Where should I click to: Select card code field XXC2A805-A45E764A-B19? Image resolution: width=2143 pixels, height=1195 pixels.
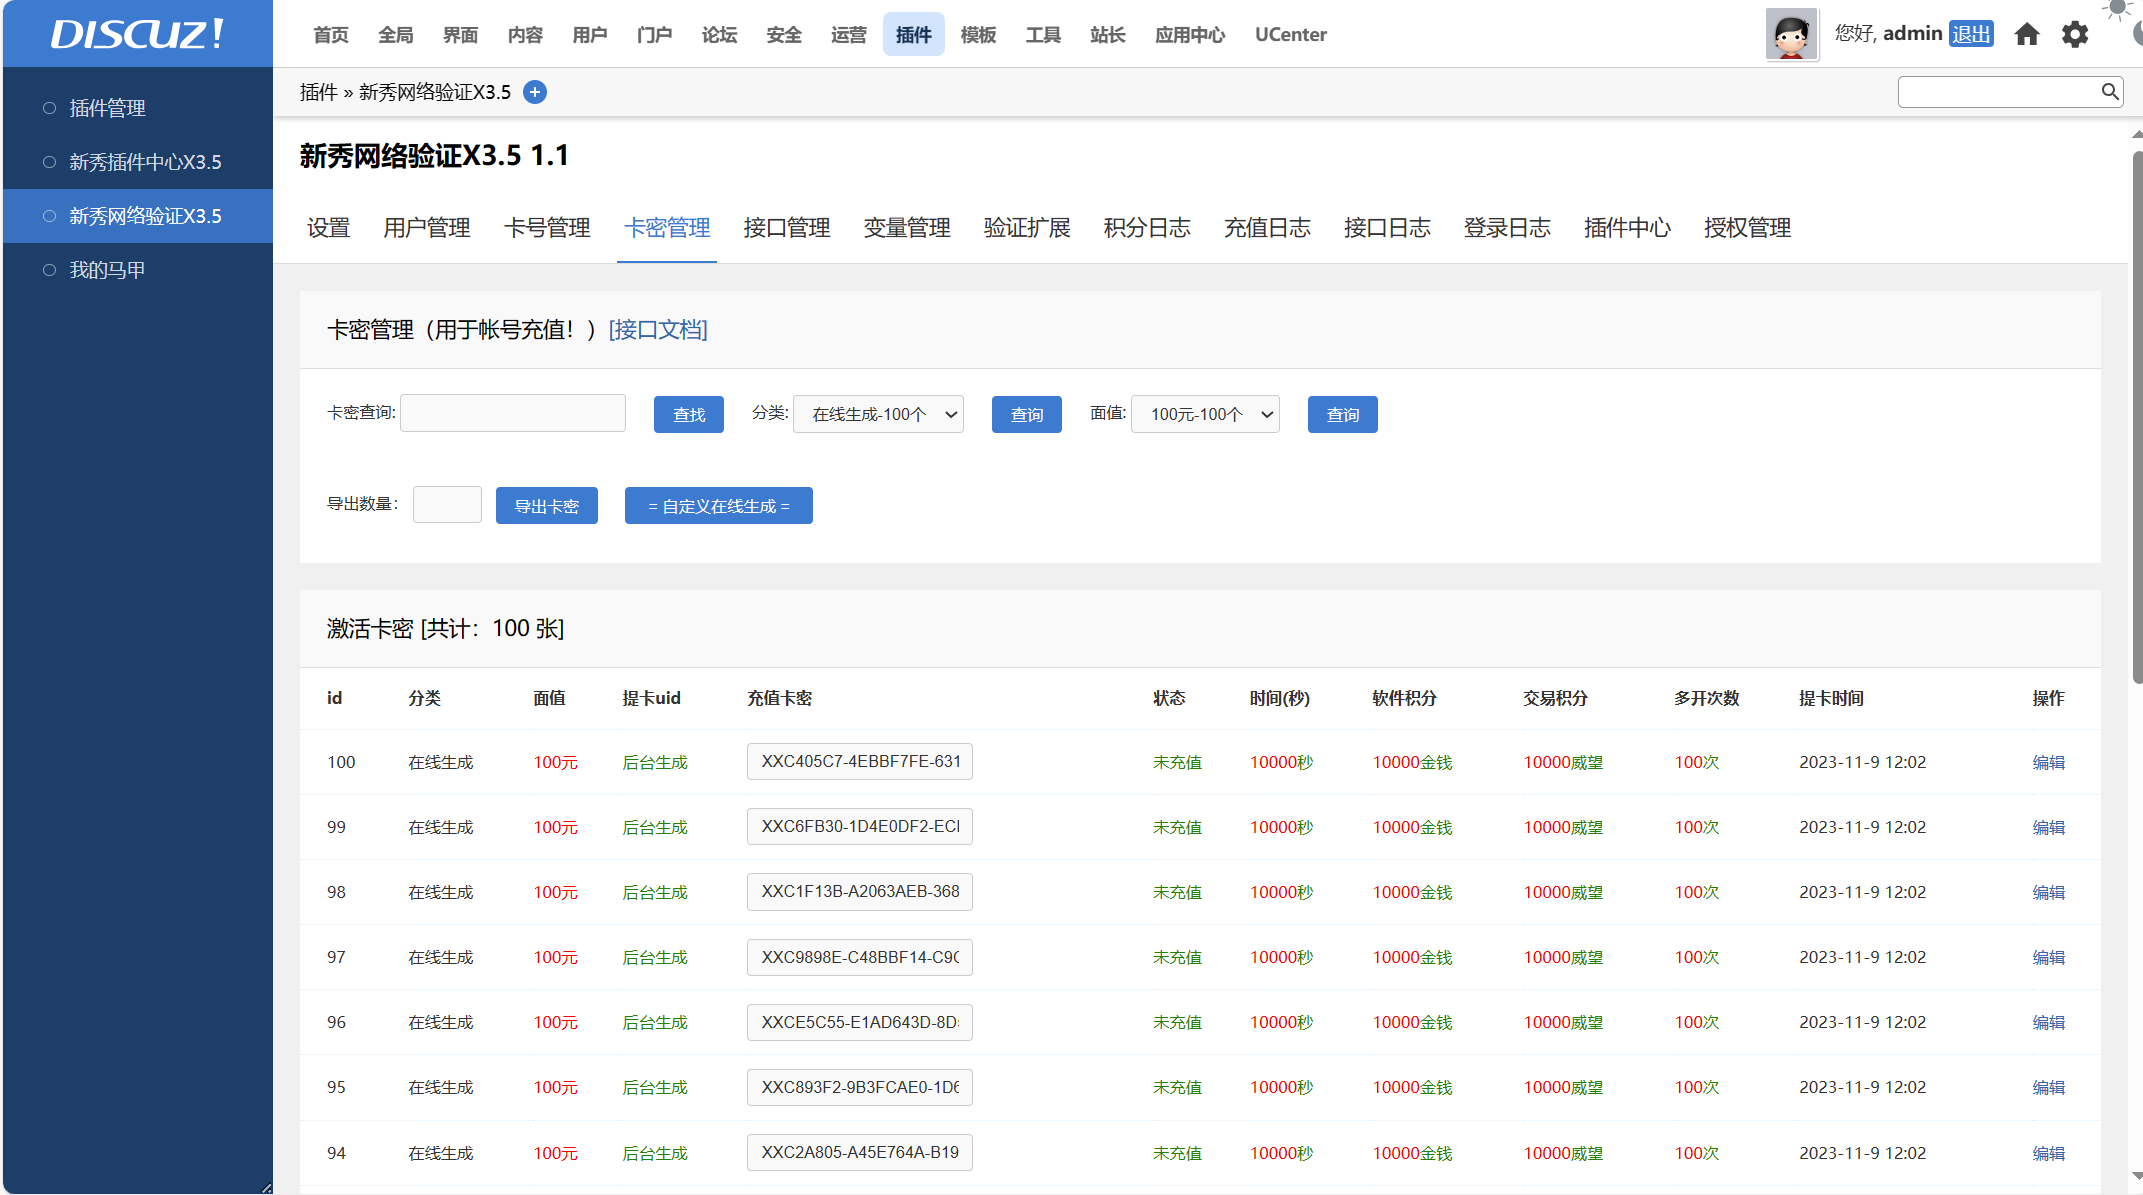[860, 1153]
